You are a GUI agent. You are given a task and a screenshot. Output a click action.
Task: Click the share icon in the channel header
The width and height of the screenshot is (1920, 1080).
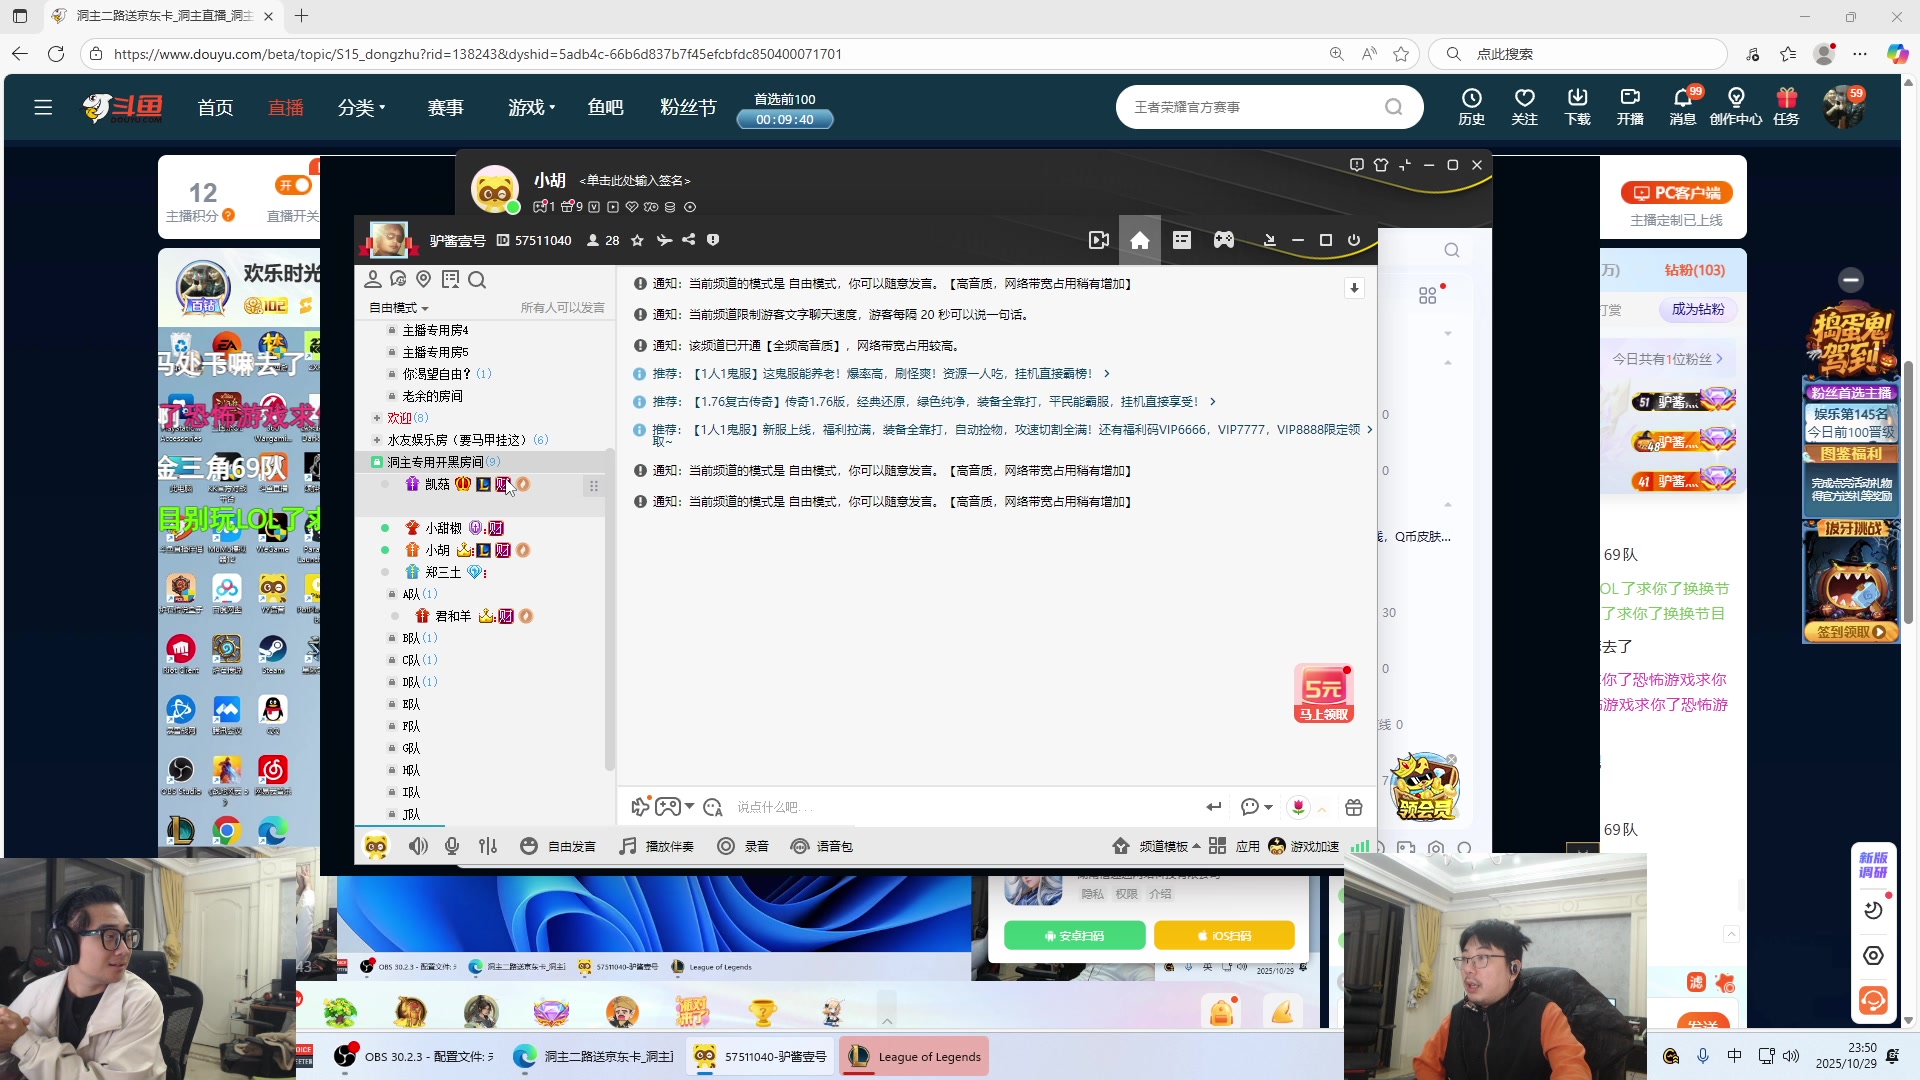(x=689, y=240)
